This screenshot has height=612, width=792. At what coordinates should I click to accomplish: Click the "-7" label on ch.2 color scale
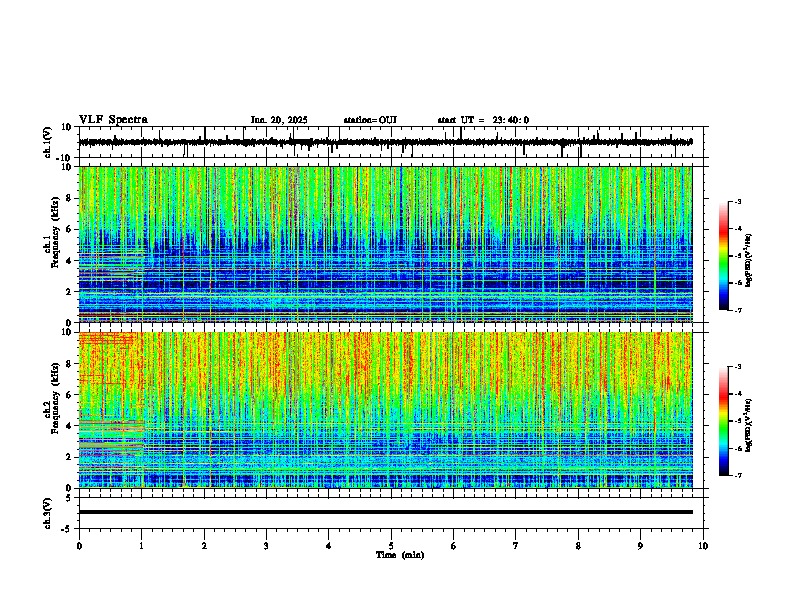pyautogui.click(x=738, y=476)
